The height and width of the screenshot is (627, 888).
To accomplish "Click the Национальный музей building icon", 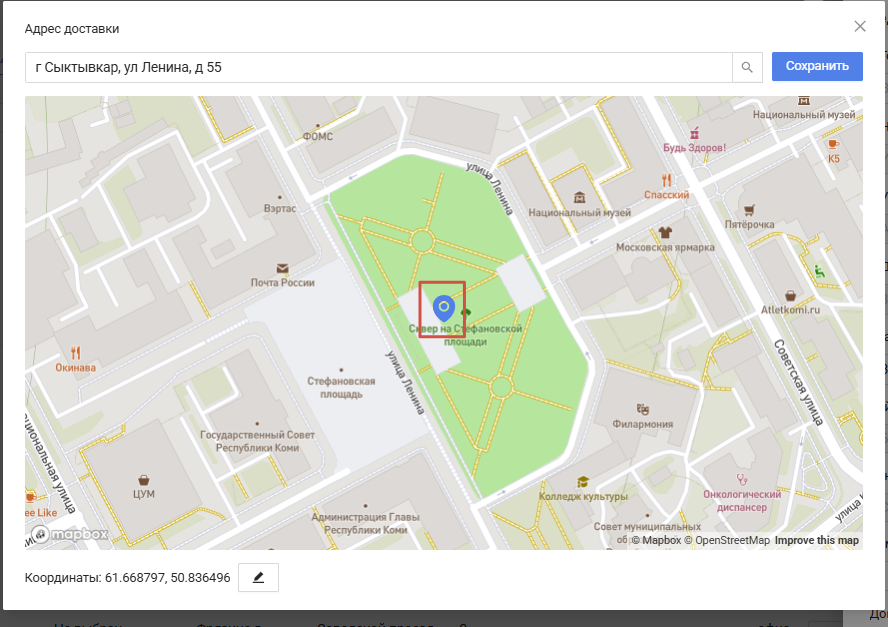I will point(579,198).
